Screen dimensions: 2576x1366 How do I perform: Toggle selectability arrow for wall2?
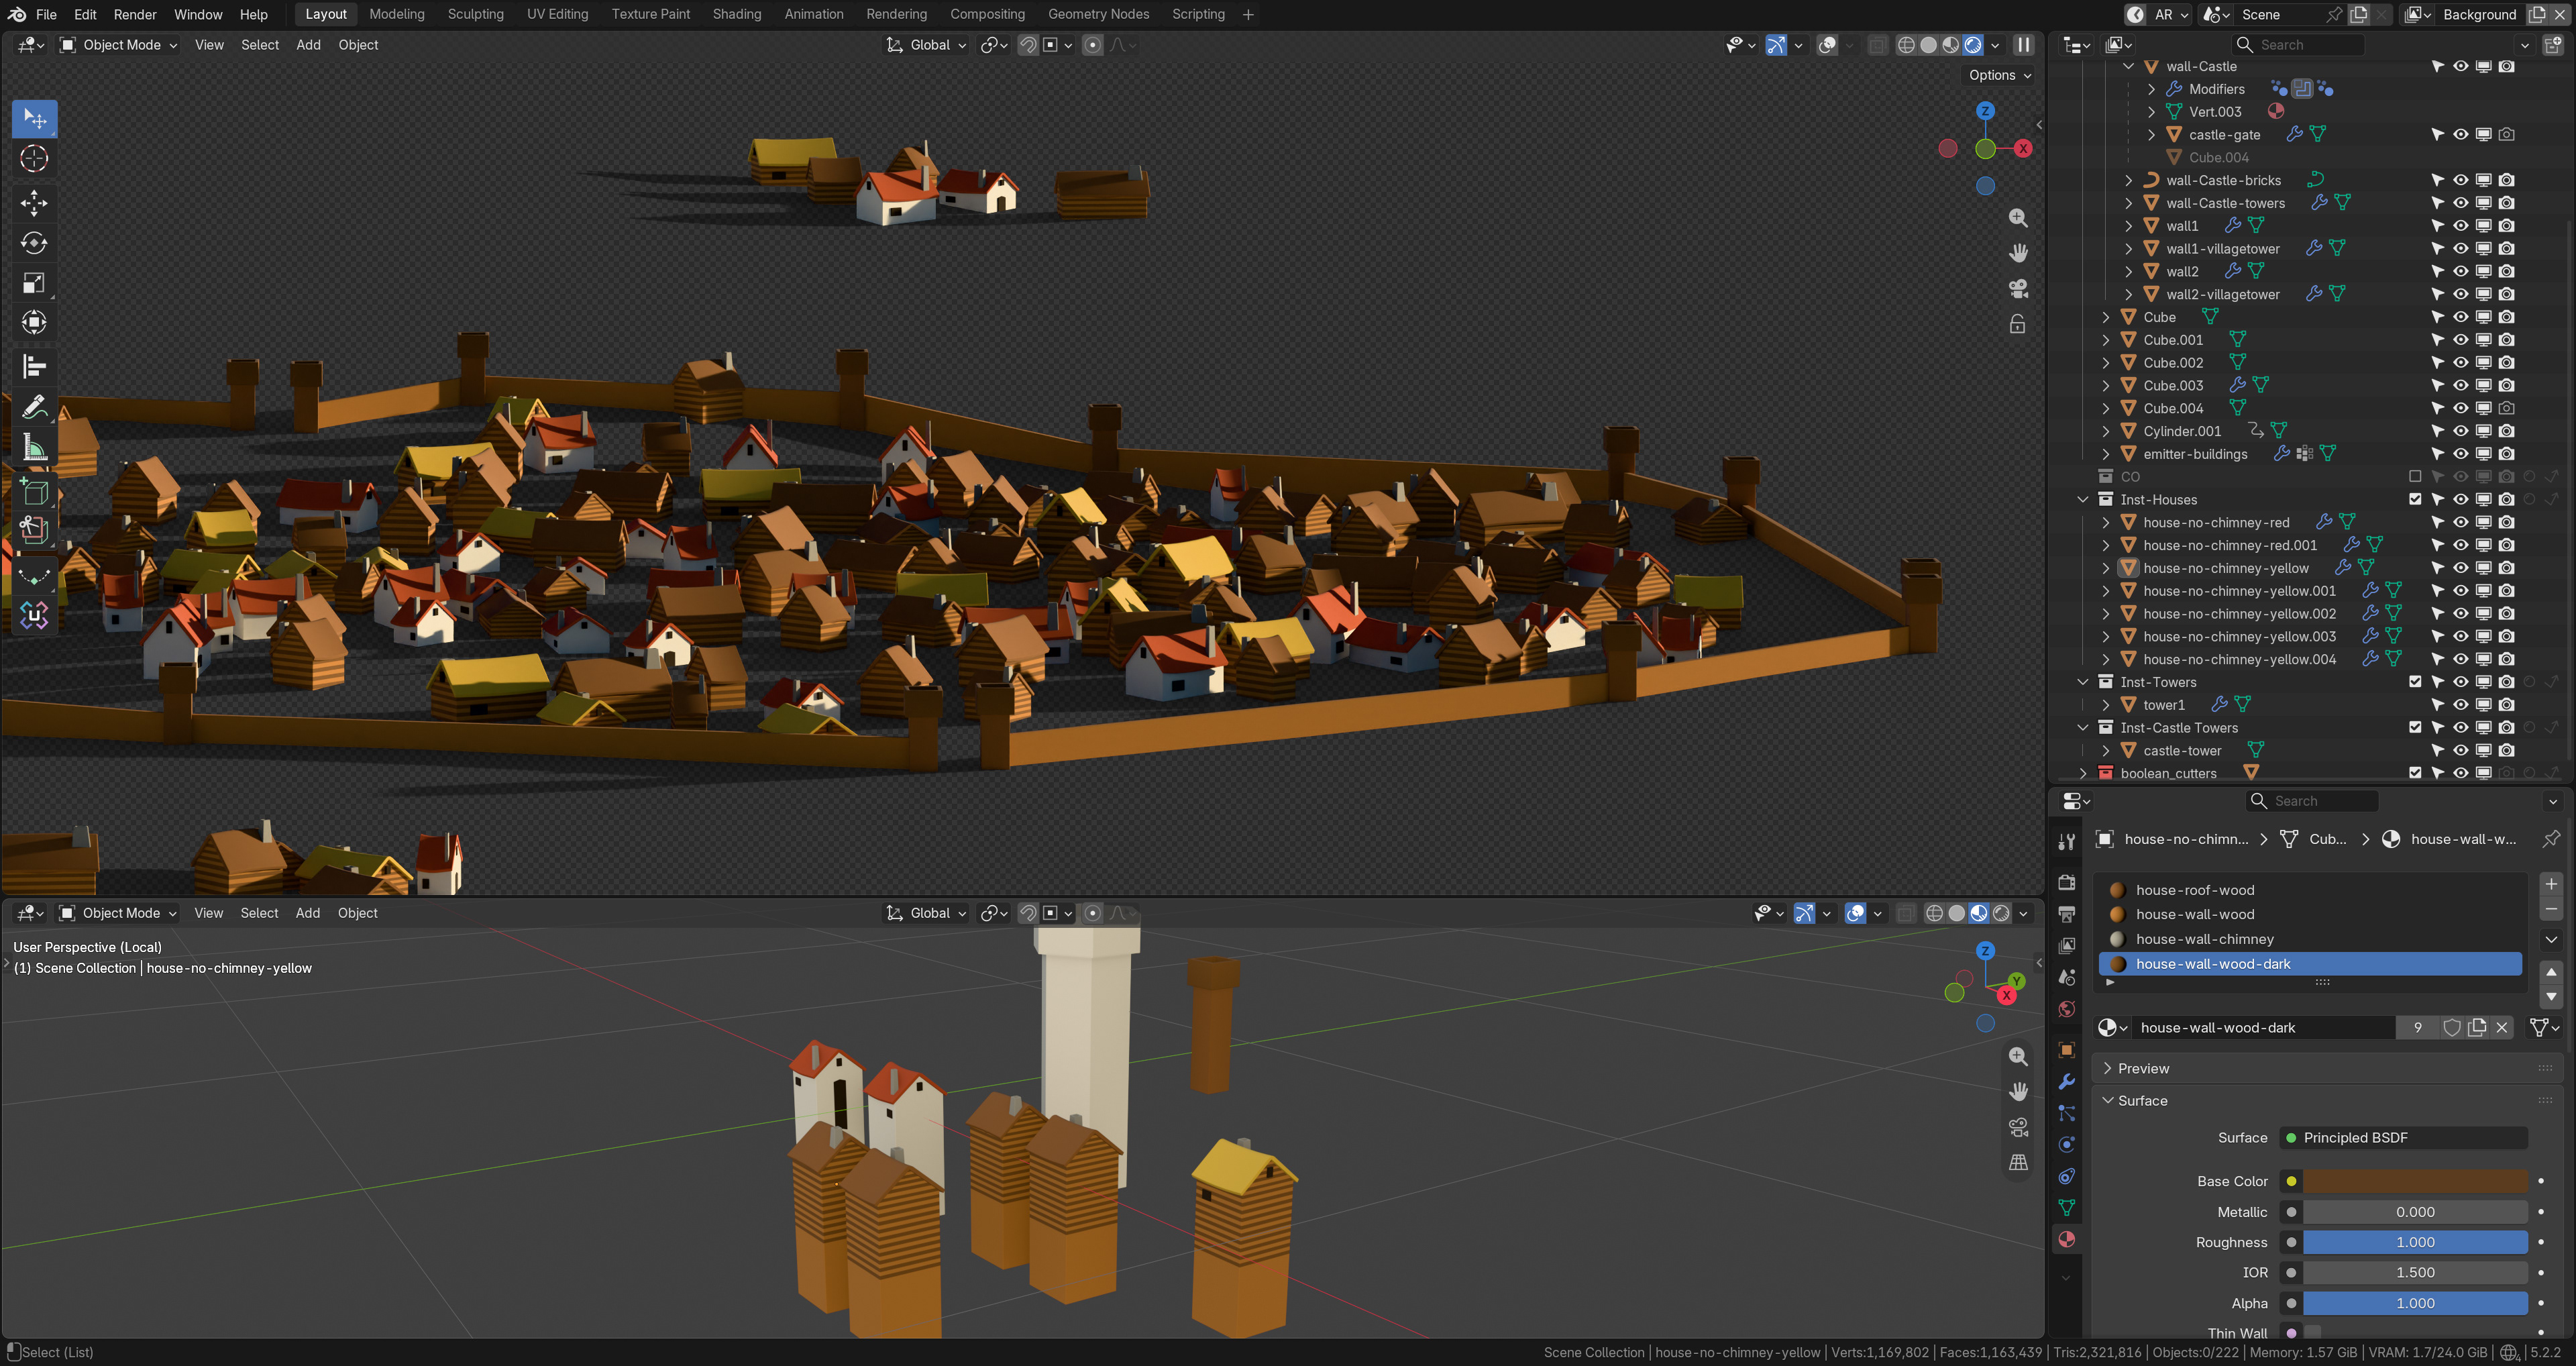click(2437, 272)
